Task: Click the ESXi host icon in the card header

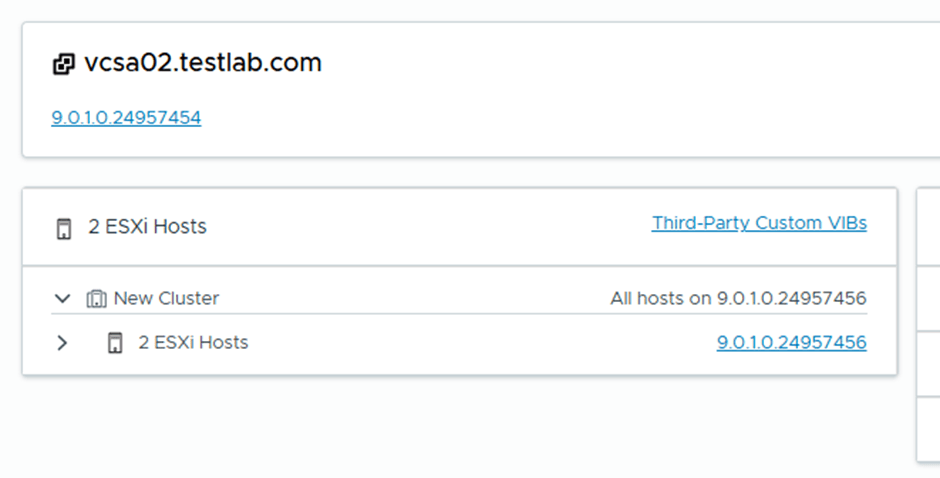Action: tap(63, 228)
